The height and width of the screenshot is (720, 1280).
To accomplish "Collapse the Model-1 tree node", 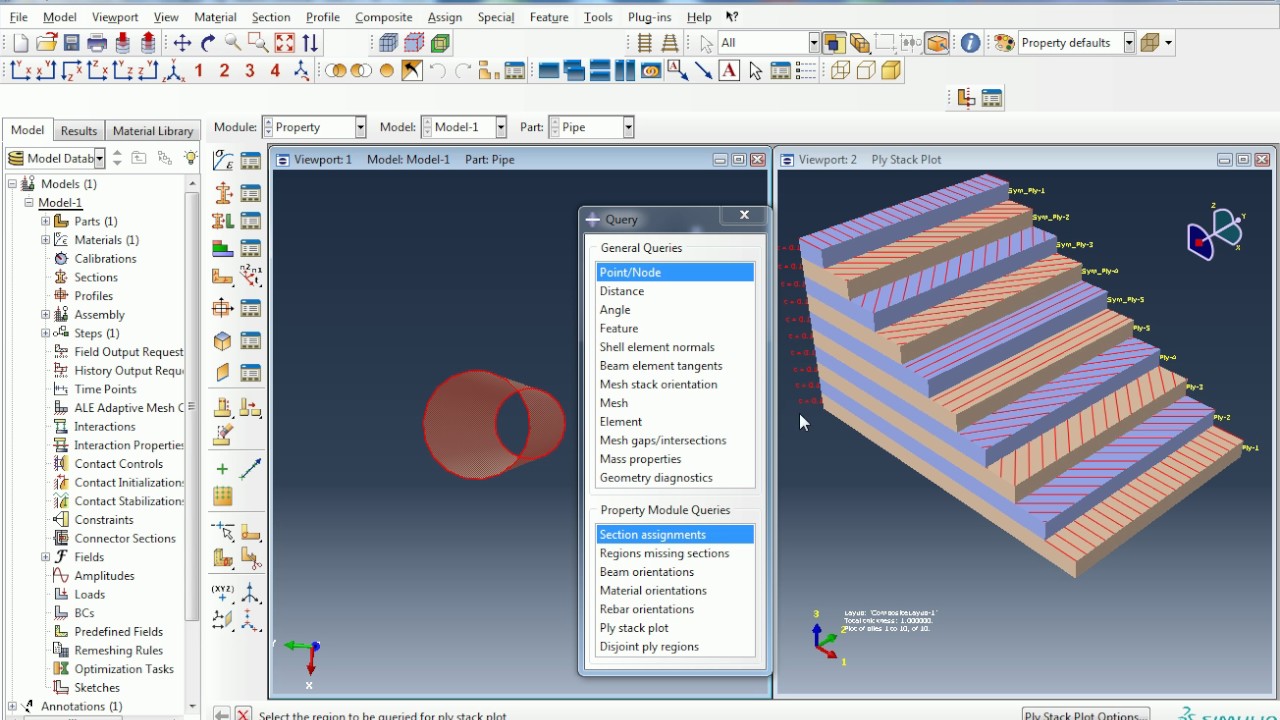I will pyautogui.click(x=29, y=203).
